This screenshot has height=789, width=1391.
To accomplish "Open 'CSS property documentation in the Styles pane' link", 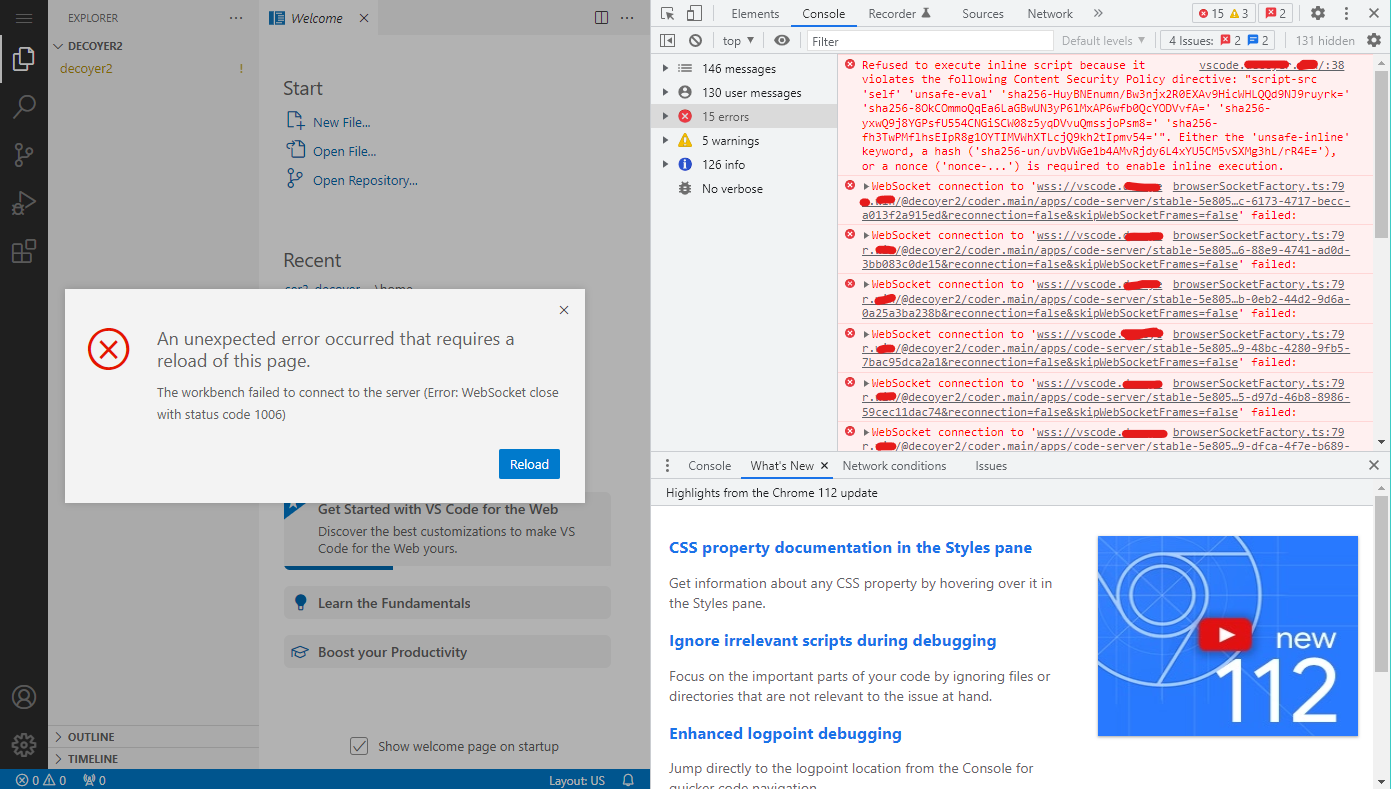I will point(850,548).
